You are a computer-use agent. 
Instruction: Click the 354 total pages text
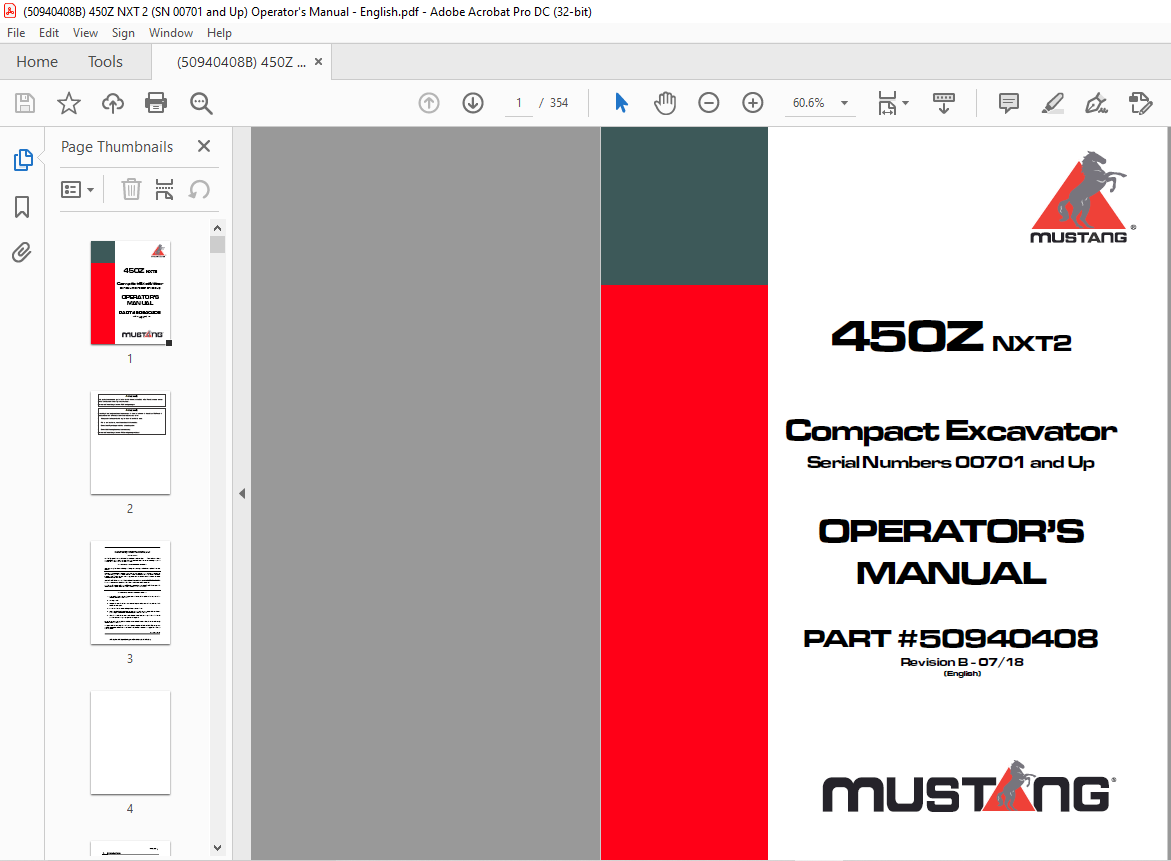(559, 103)
